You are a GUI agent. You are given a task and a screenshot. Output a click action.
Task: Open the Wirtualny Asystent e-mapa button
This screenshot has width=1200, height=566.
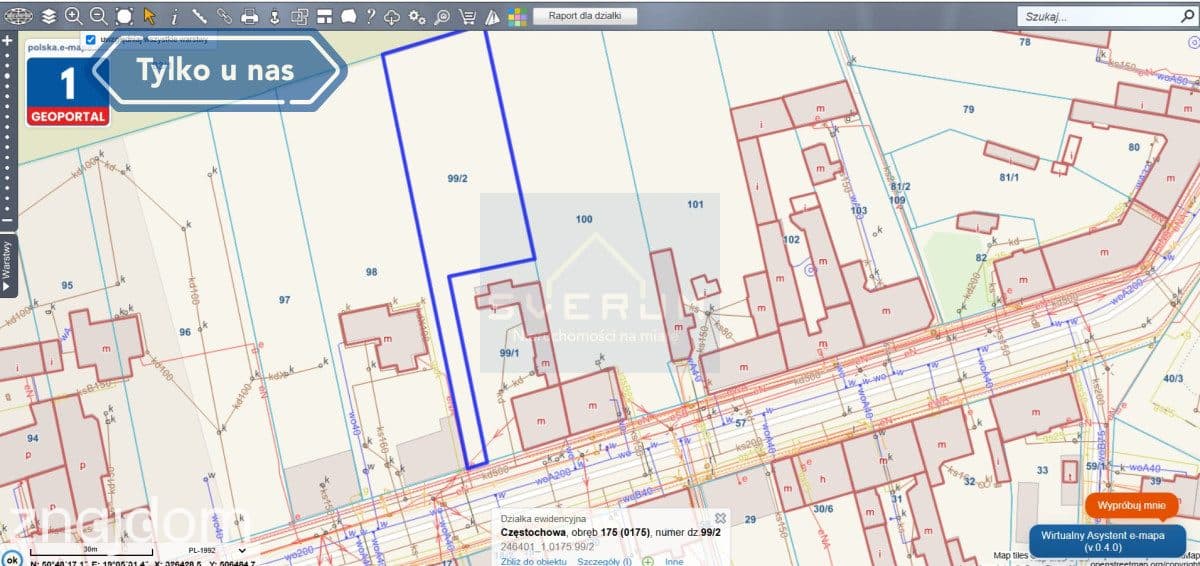[1108, 541]
